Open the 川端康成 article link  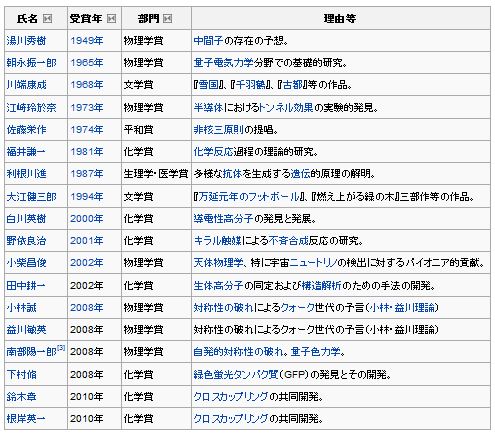(x=26, y=85)
